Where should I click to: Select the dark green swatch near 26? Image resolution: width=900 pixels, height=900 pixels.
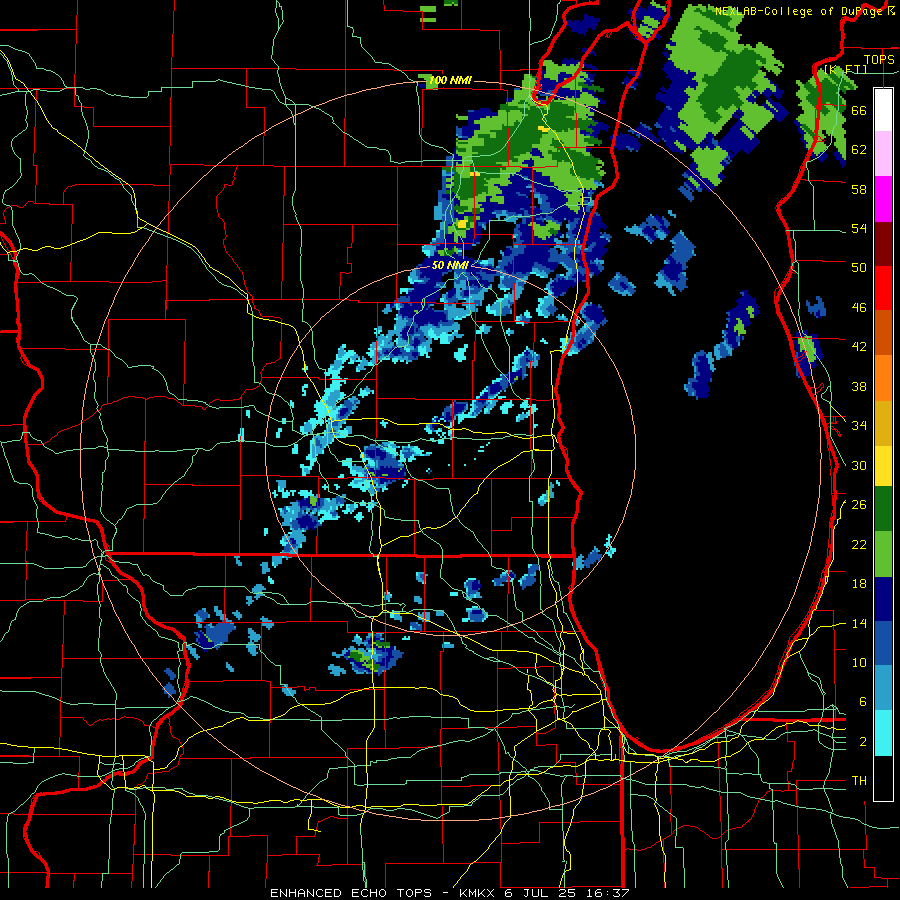pos(883,509)
